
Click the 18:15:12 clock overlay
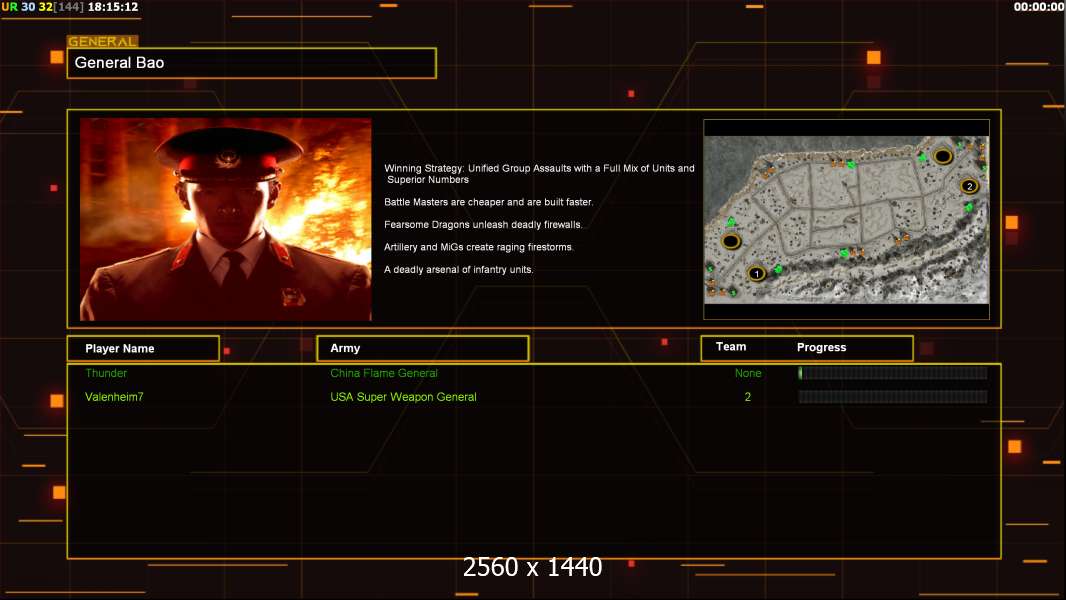tap(113, 7)
